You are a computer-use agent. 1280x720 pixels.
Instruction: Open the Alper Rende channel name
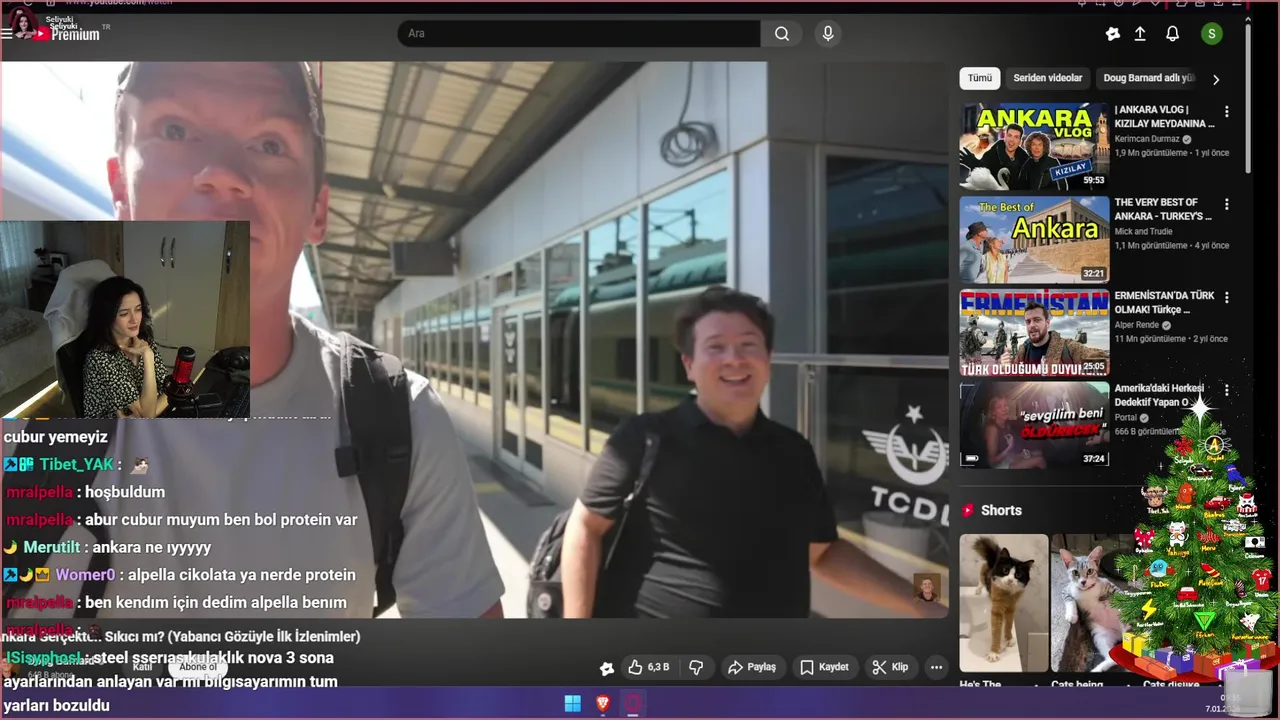click(1137, 325)
